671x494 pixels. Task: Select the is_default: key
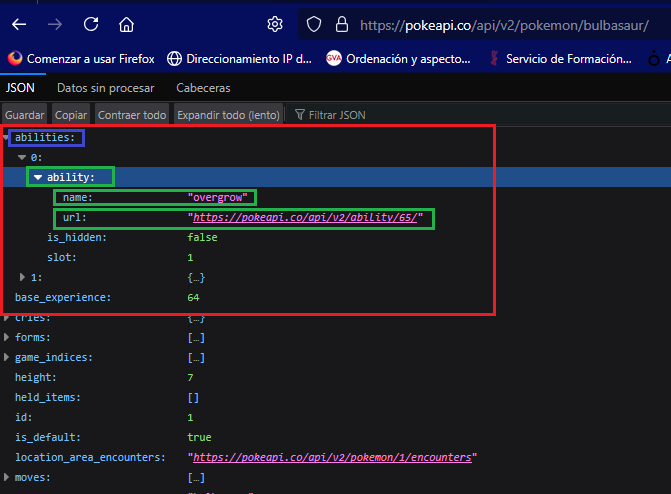48,437
